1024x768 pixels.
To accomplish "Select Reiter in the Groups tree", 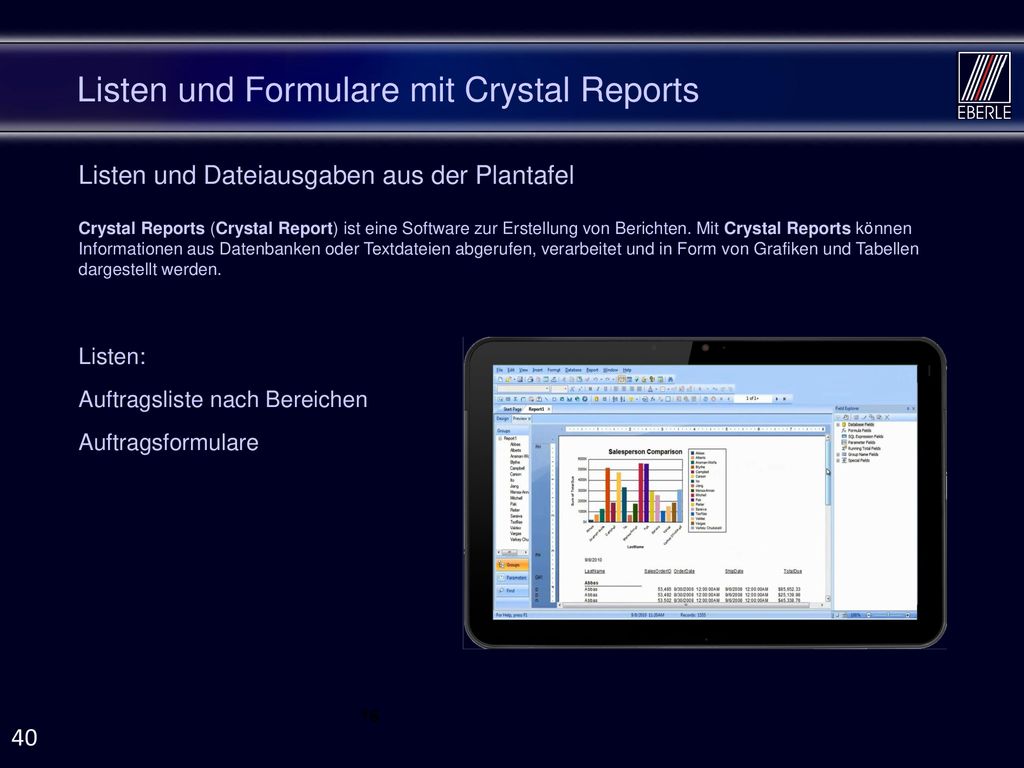I will (x=515, y=510).
